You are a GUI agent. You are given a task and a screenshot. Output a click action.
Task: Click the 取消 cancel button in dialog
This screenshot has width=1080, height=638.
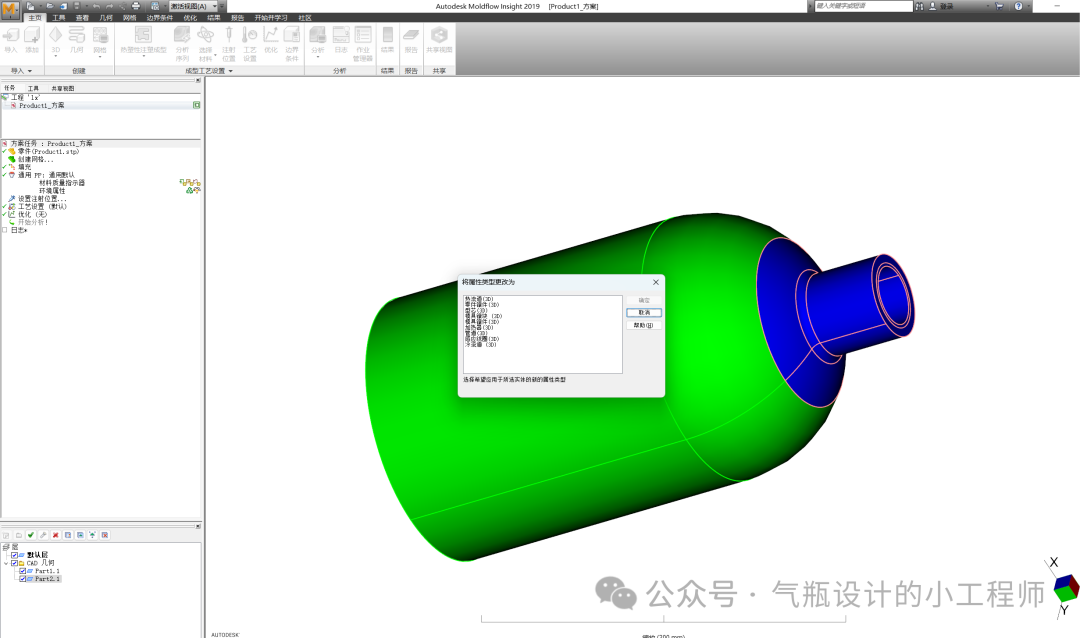point(644,313)
